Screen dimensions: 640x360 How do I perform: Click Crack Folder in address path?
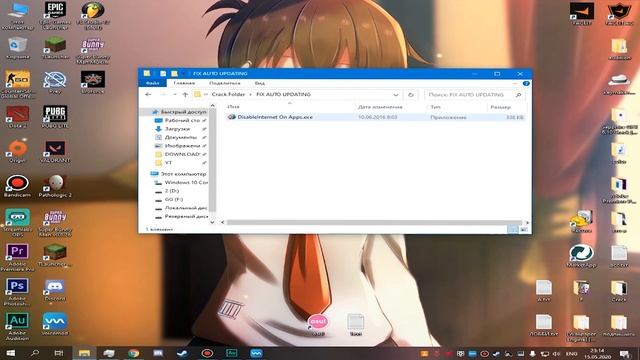tap(228, 94)
